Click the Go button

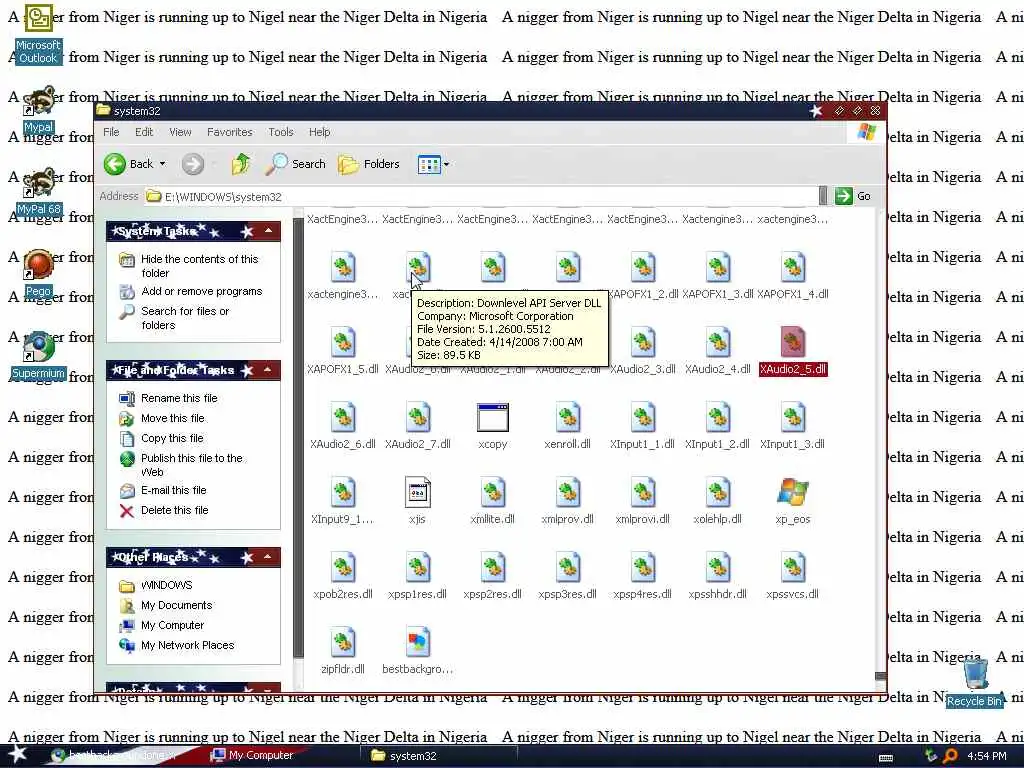[853, 196]
